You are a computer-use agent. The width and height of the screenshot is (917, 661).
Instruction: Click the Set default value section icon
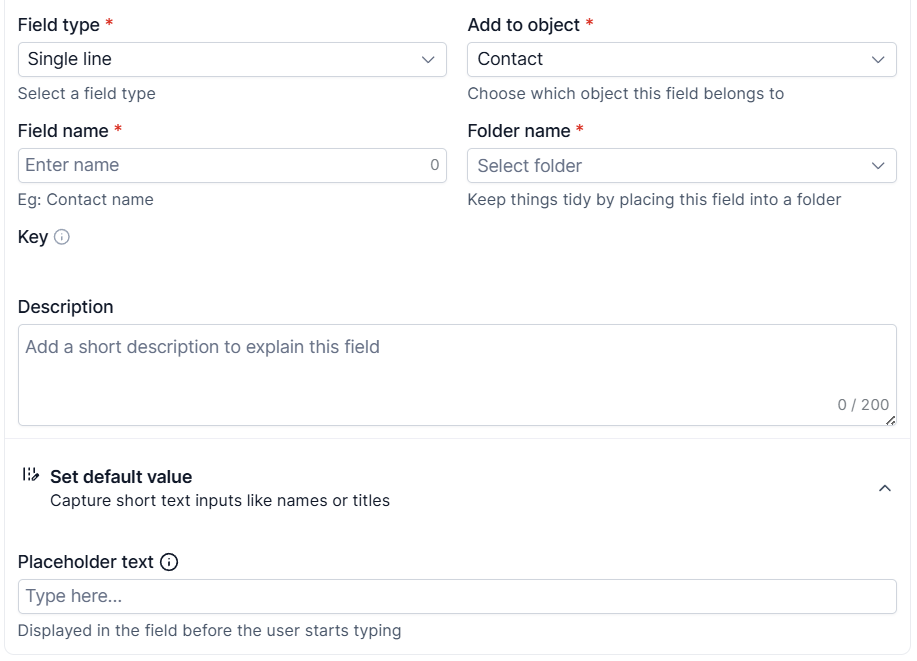pyautogui.click(x=31, y=475)
